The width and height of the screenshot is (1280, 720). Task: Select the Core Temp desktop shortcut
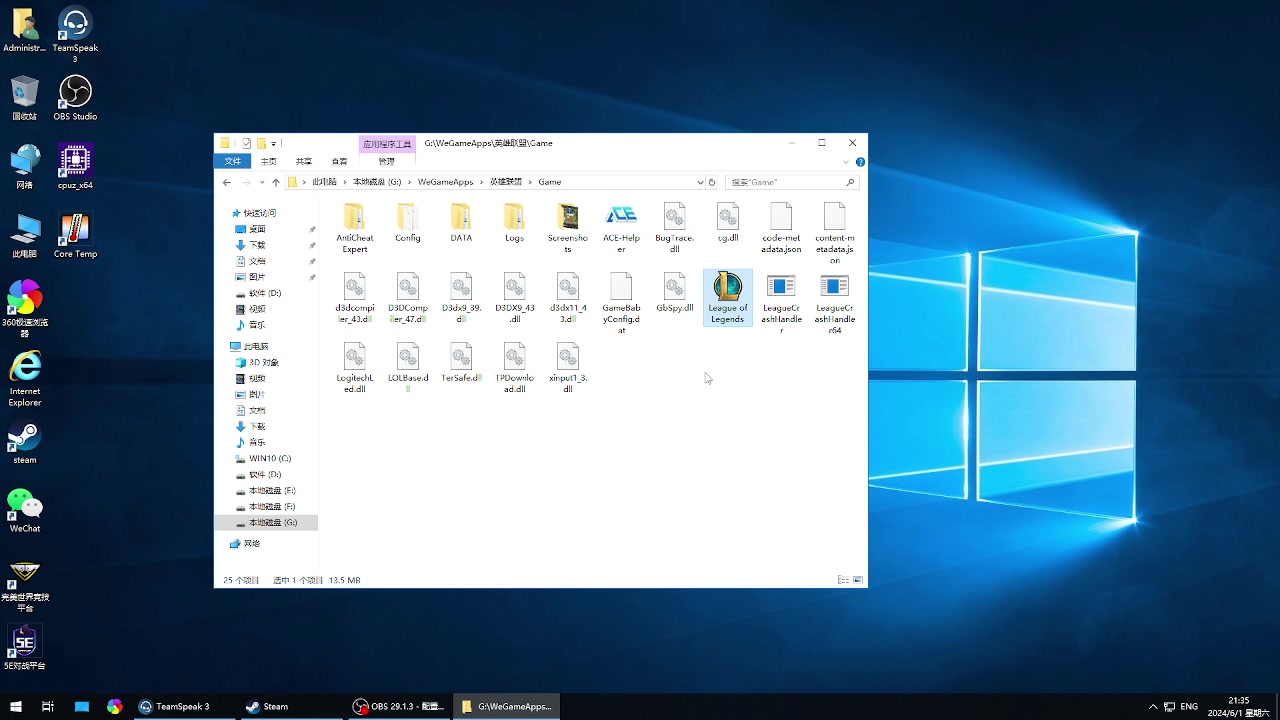75,236
